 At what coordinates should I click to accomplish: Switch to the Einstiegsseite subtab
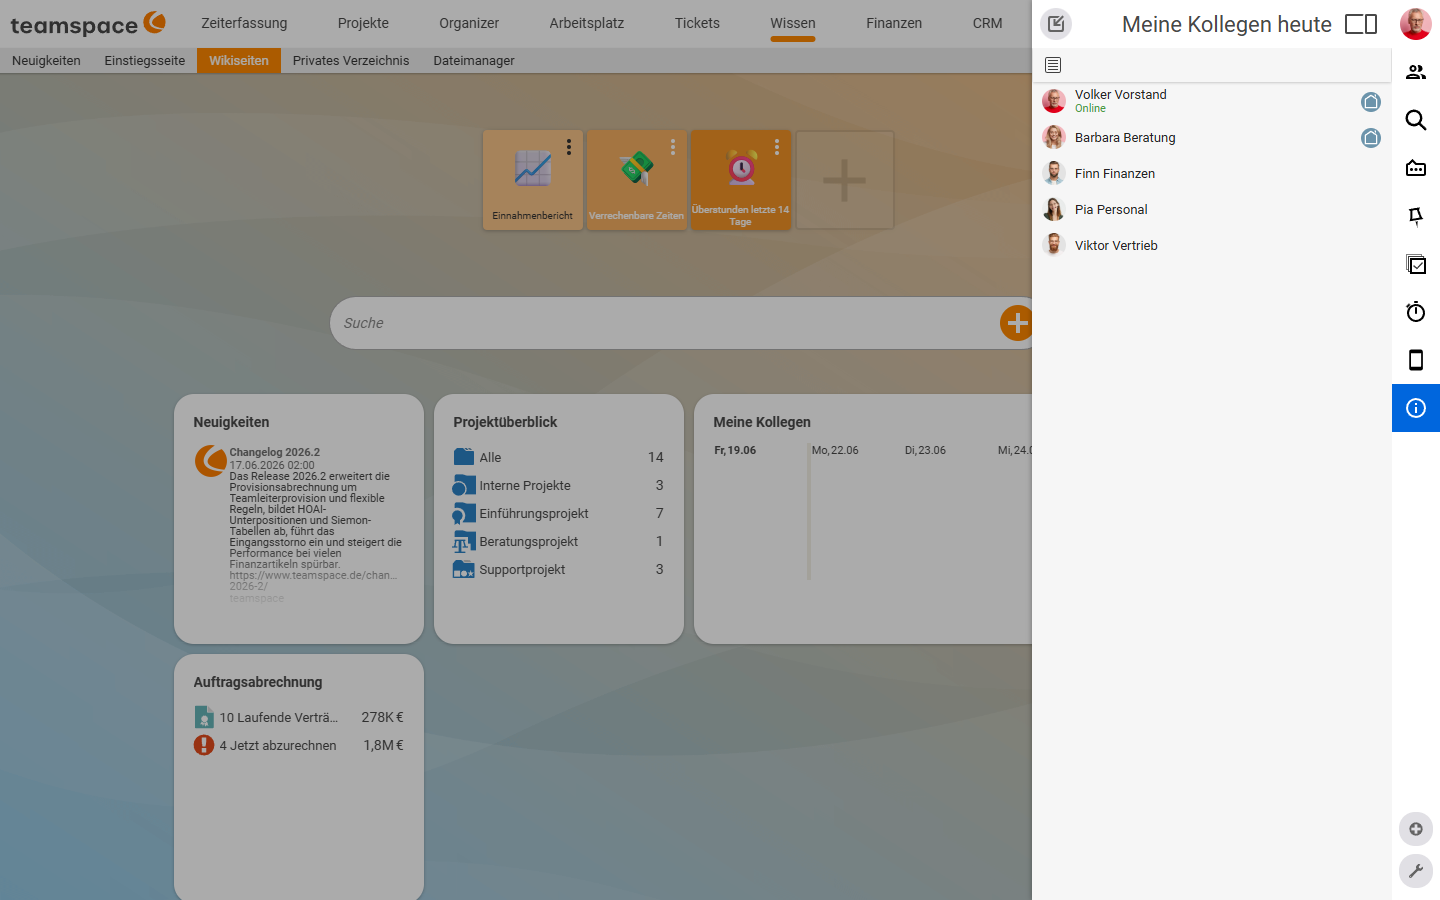coord(145,61)
